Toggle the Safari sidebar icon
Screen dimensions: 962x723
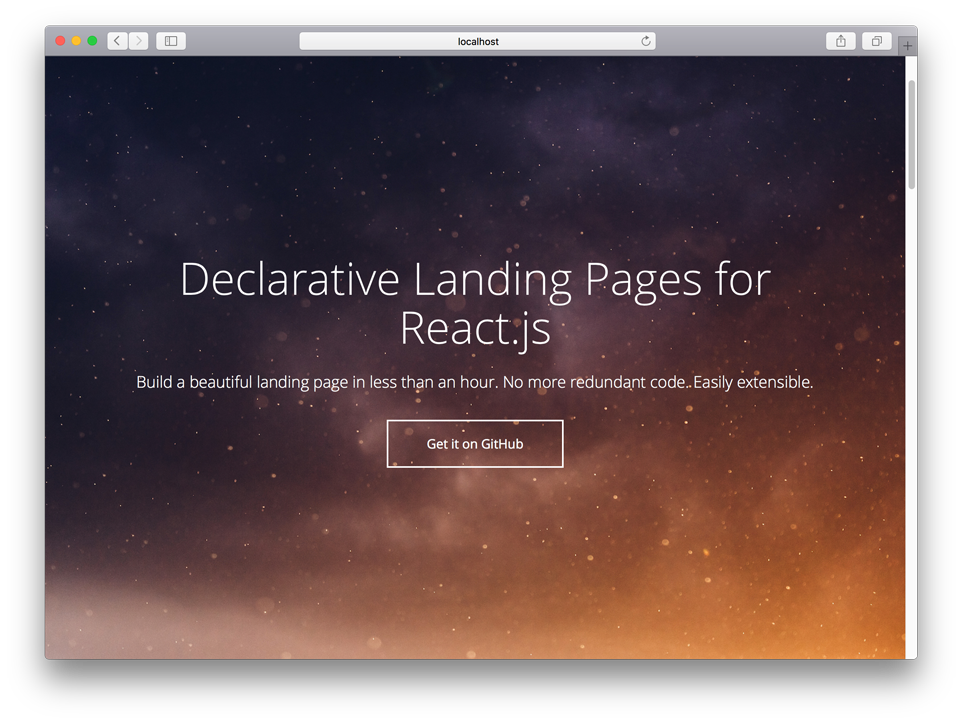[171, 41]
